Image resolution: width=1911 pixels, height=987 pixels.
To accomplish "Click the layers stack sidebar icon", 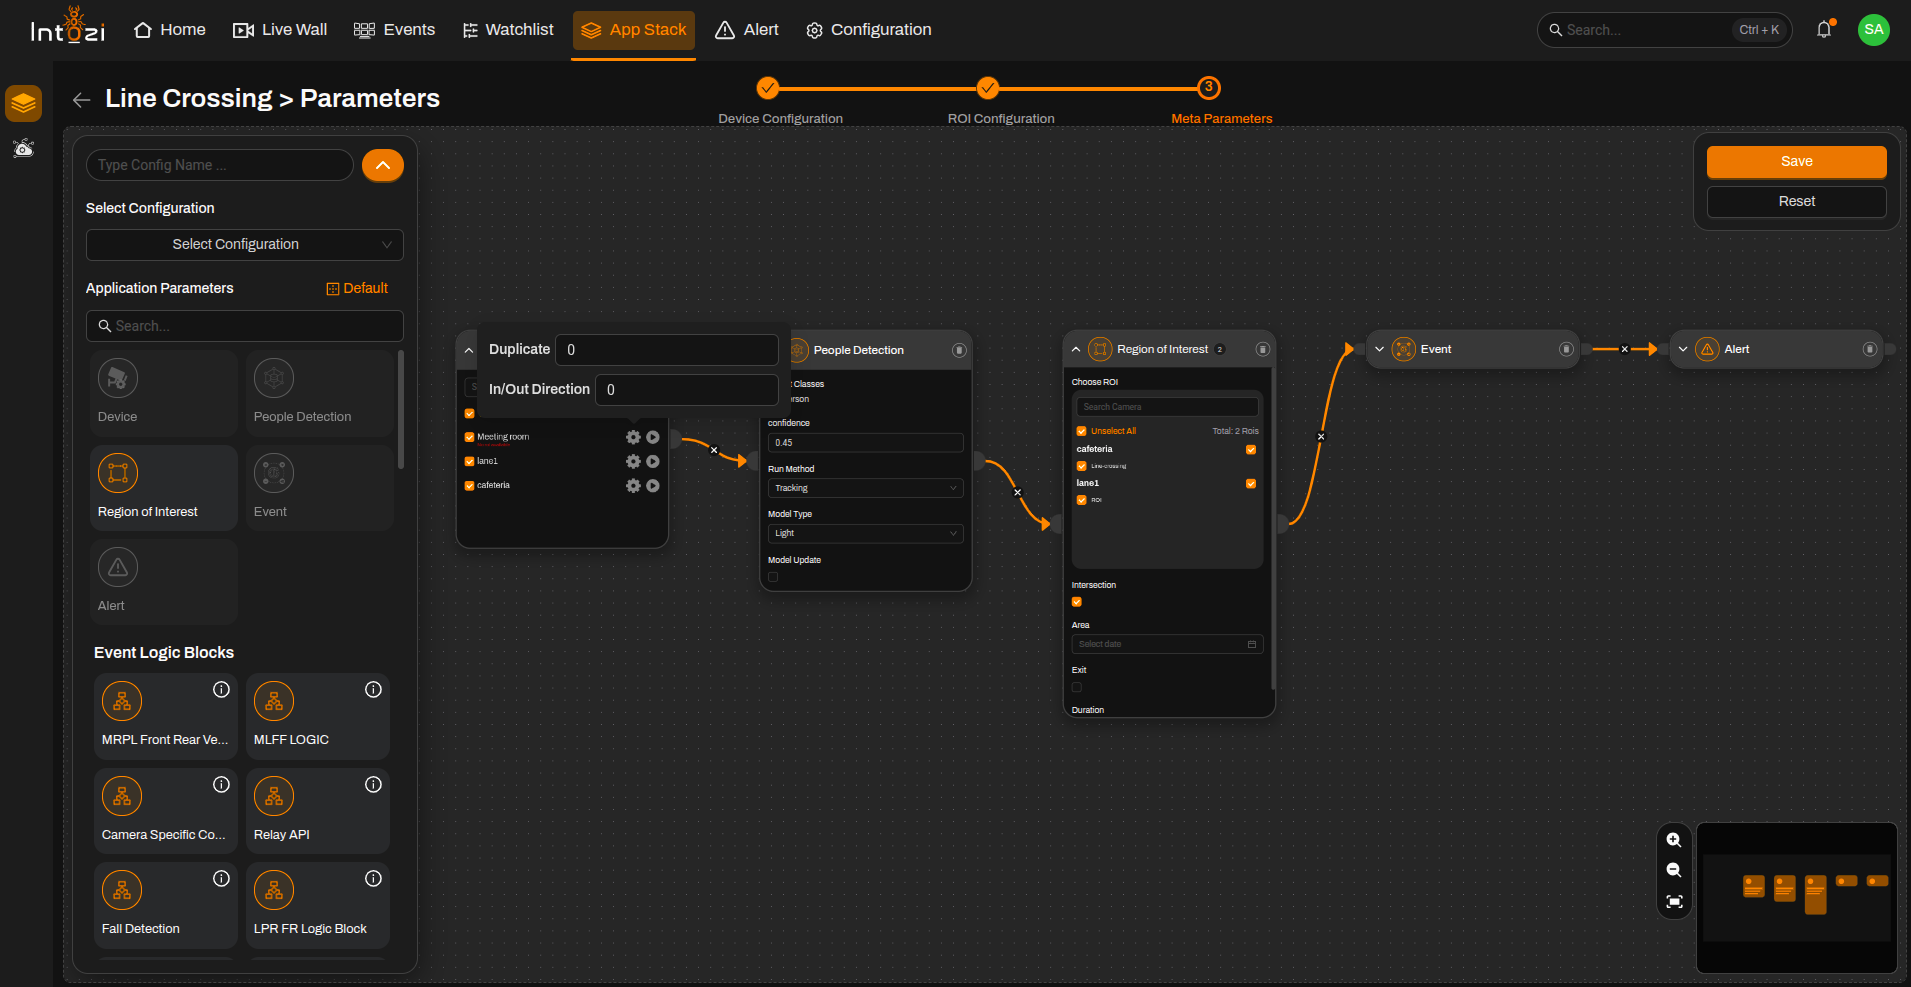I will coord(23,103).
